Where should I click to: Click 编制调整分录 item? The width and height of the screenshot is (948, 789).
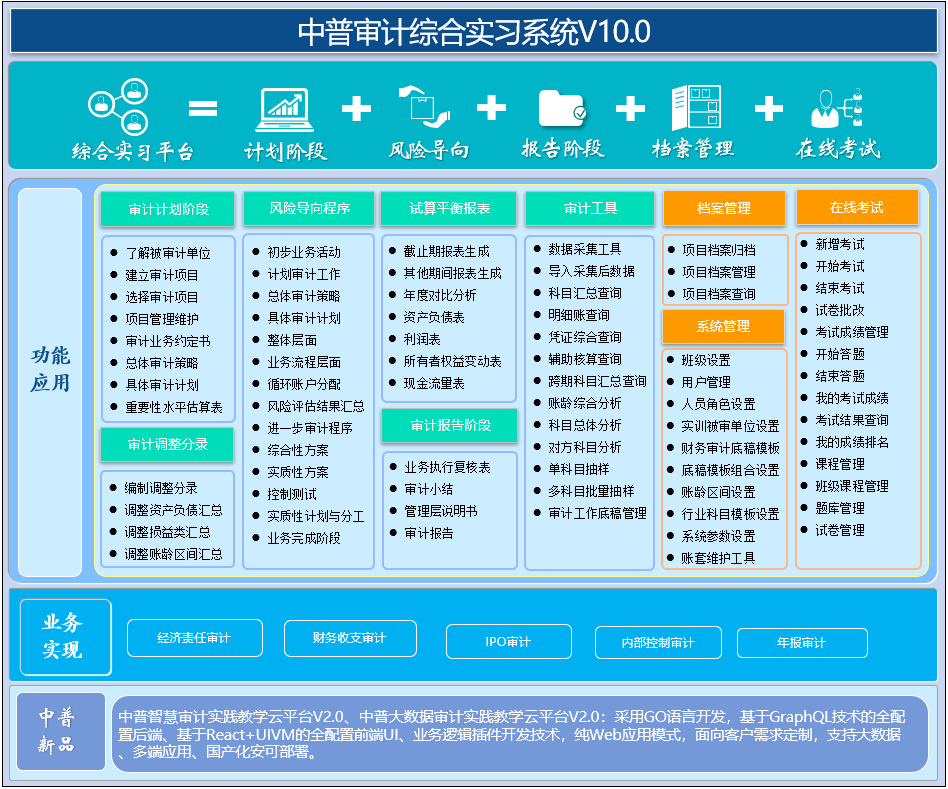[161, 488]
